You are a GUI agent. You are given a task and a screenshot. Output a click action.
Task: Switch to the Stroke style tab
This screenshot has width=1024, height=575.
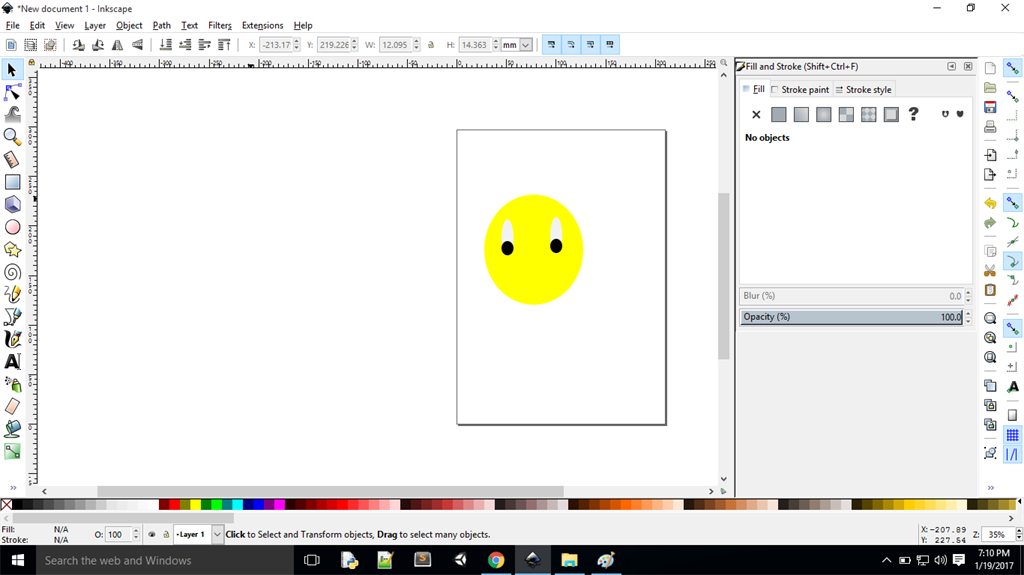[863, 90]
